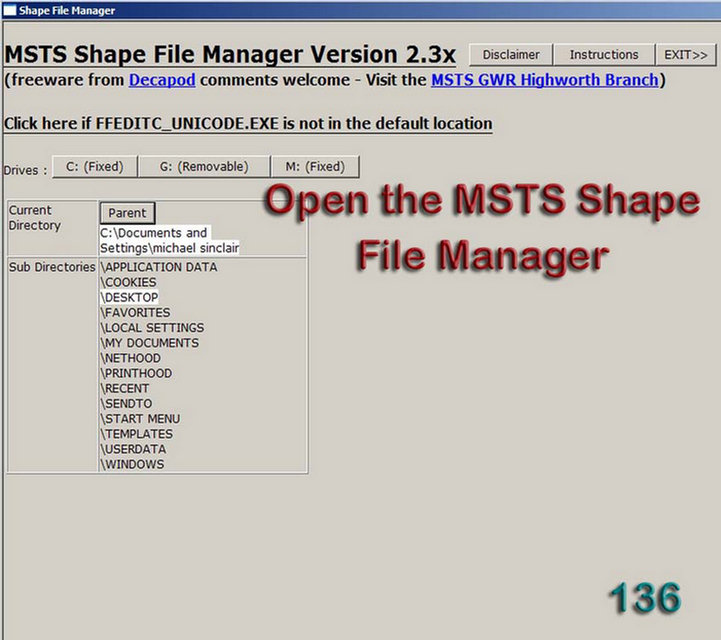
Task: Select the G: (Removable) drive
Action: pyautogui.click(x=204, y=166)
